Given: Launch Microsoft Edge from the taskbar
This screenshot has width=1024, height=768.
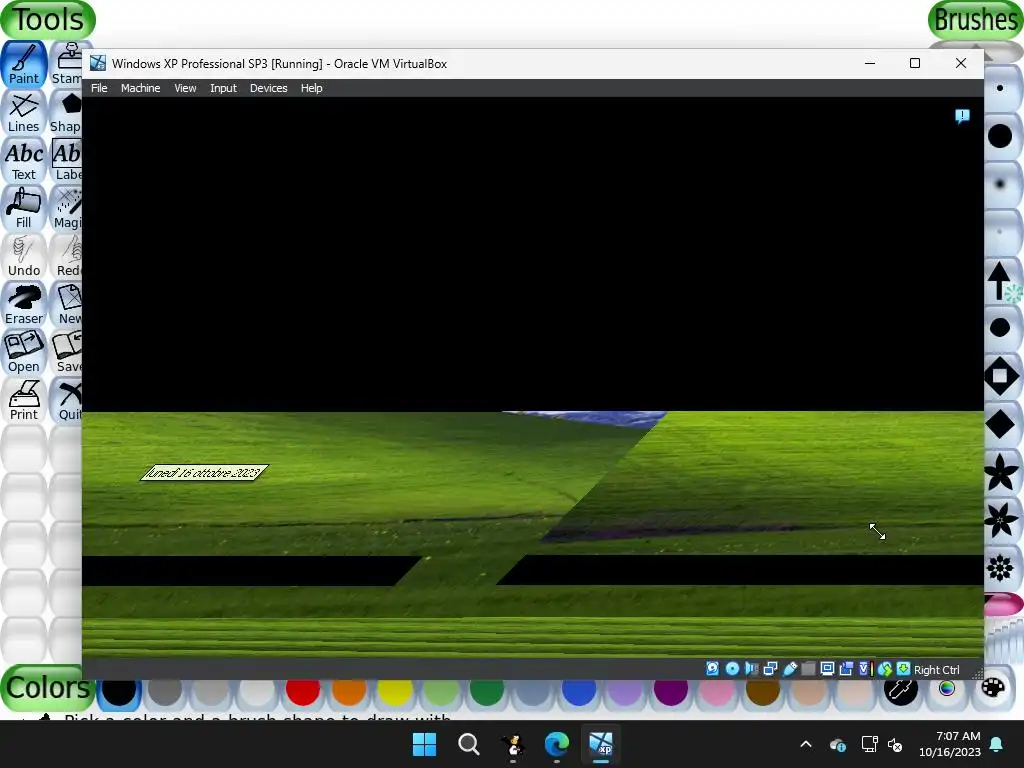Looking at the screenshot, I should [x=556, y=744].
